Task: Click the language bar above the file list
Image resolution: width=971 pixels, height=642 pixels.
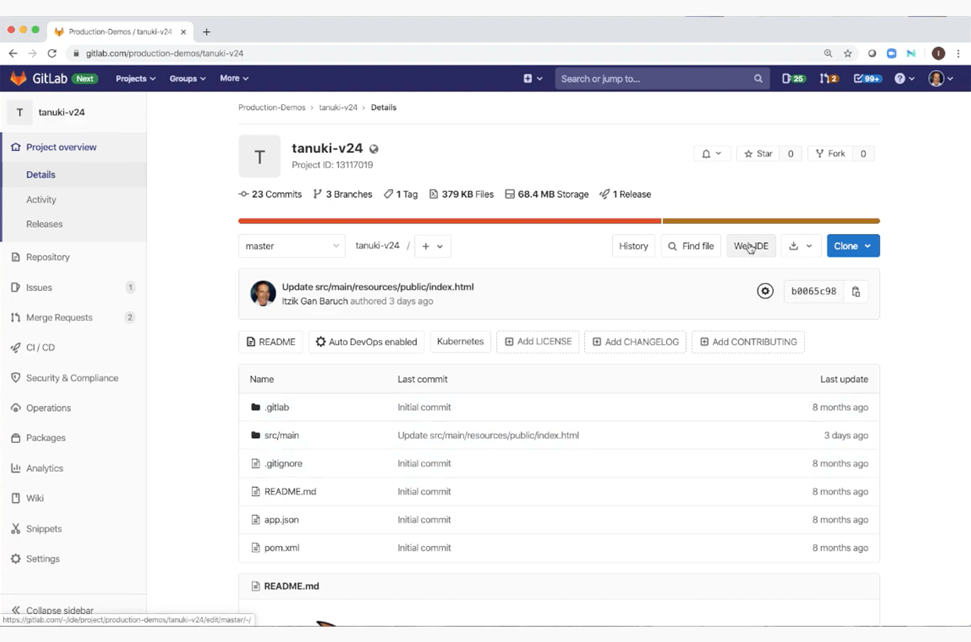Action: click(558, 221)
